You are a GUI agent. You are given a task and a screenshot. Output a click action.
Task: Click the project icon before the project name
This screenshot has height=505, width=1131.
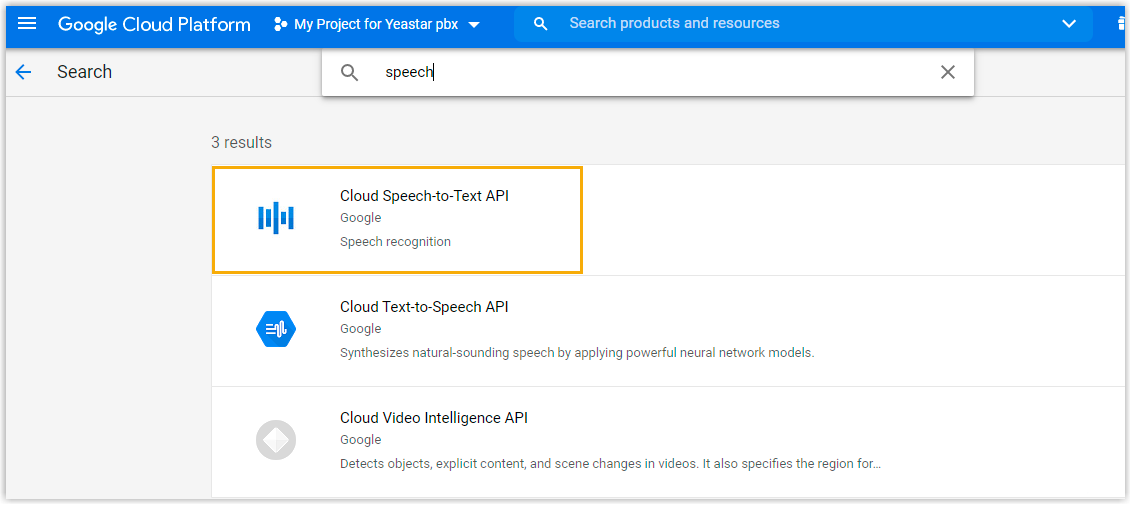[x=281, y=24]
